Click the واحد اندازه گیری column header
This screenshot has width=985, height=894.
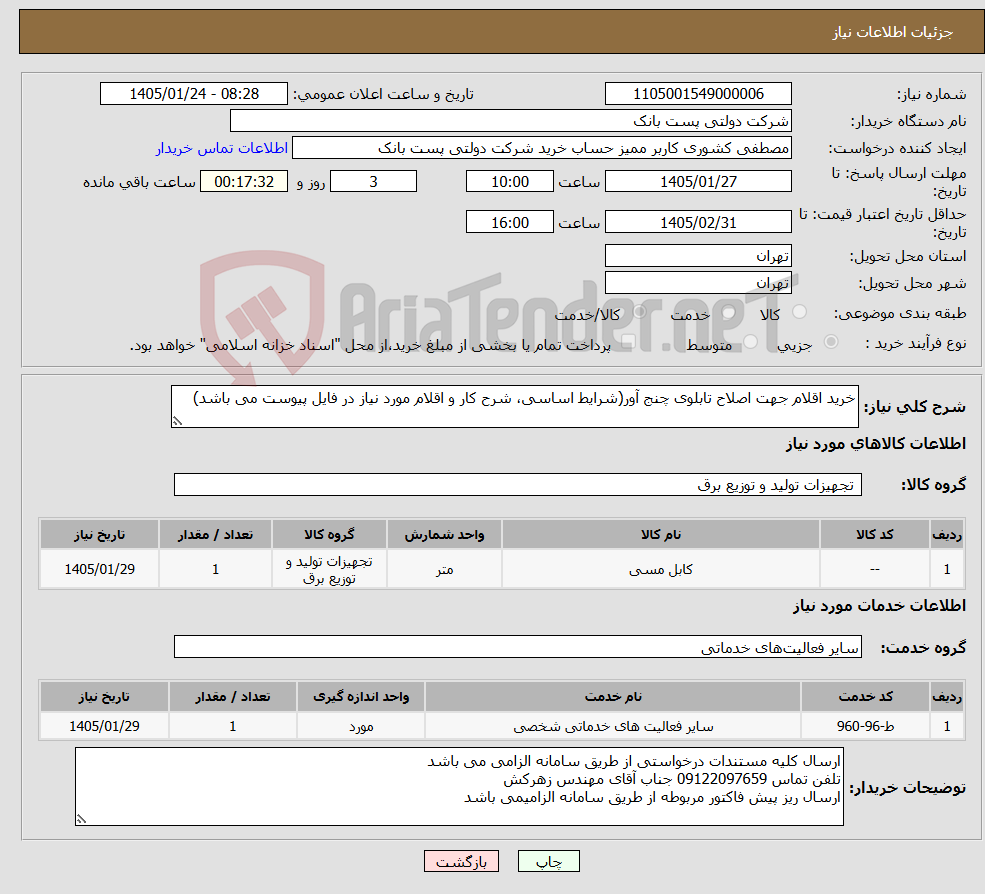(361, 697)
